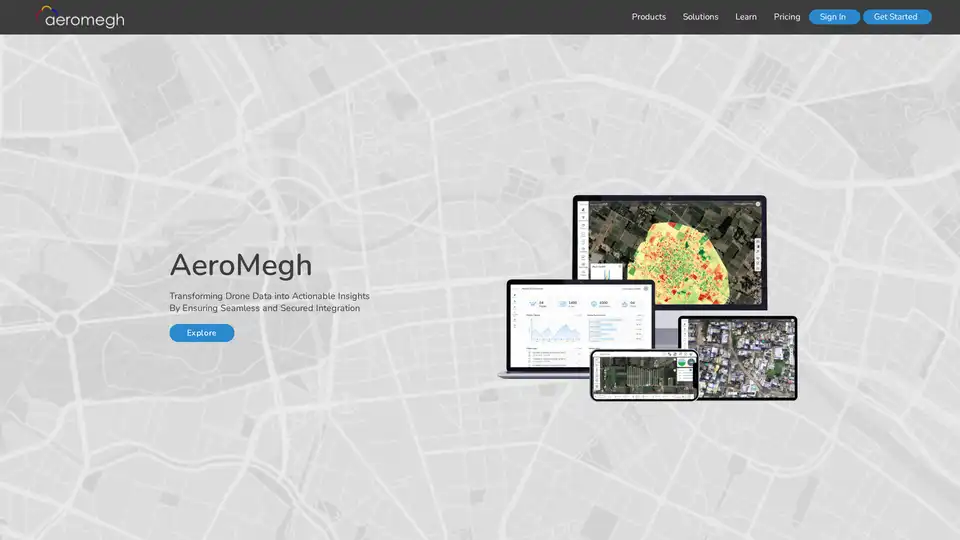Image resolution: width=960 pixels, height=540 pixels.
Task: Click the AeroMegh hero heading
Action: (240, 265)
